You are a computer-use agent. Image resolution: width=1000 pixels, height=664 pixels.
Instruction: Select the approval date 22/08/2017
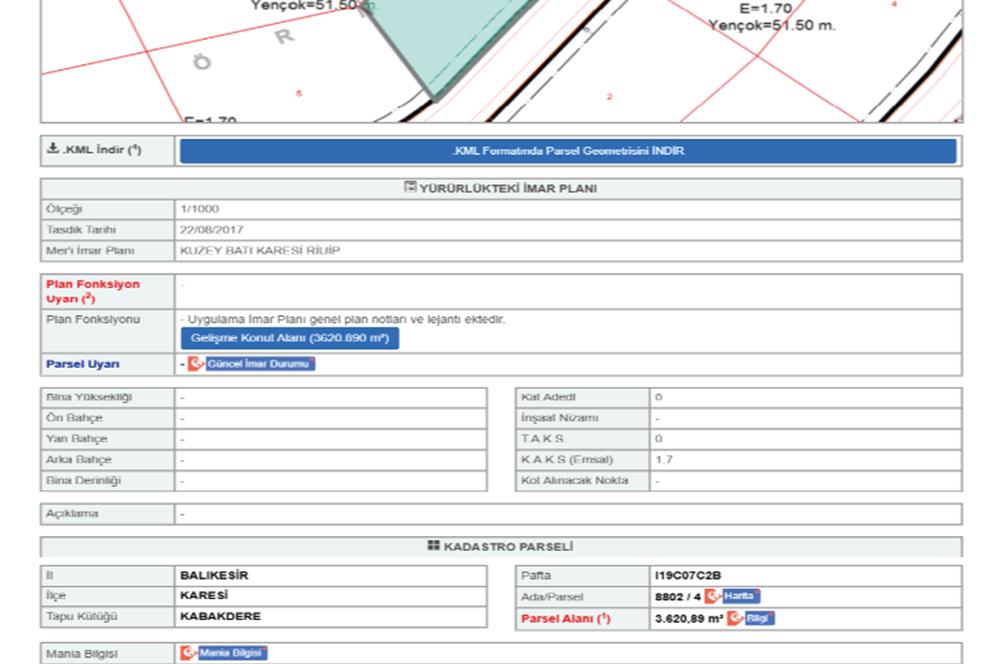click(x=212, y=230)
